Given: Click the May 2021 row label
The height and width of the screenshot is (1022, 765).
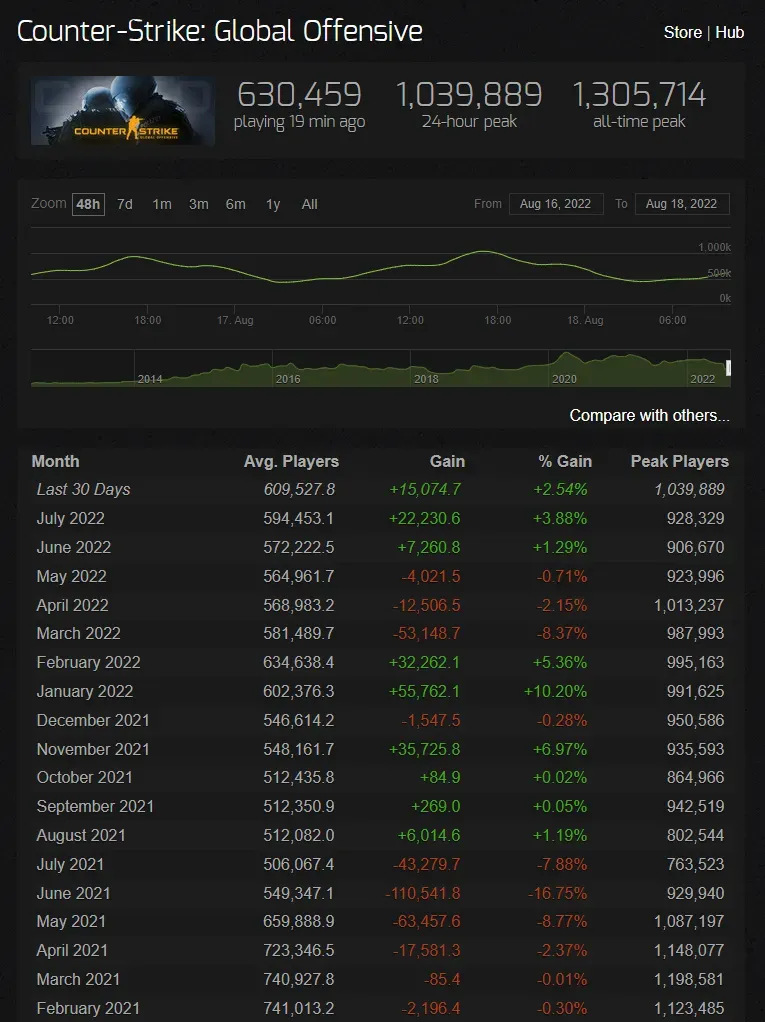Looking at the screenshot, I should pos(71,921).
